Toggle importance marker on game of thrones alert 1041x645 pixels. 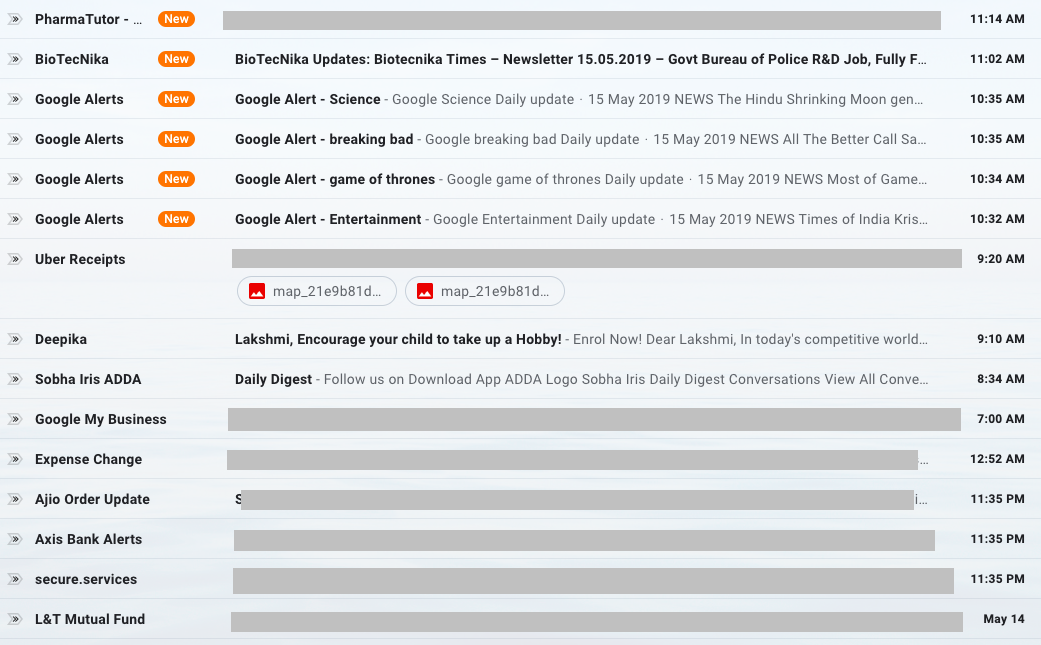tap(15, 179)
